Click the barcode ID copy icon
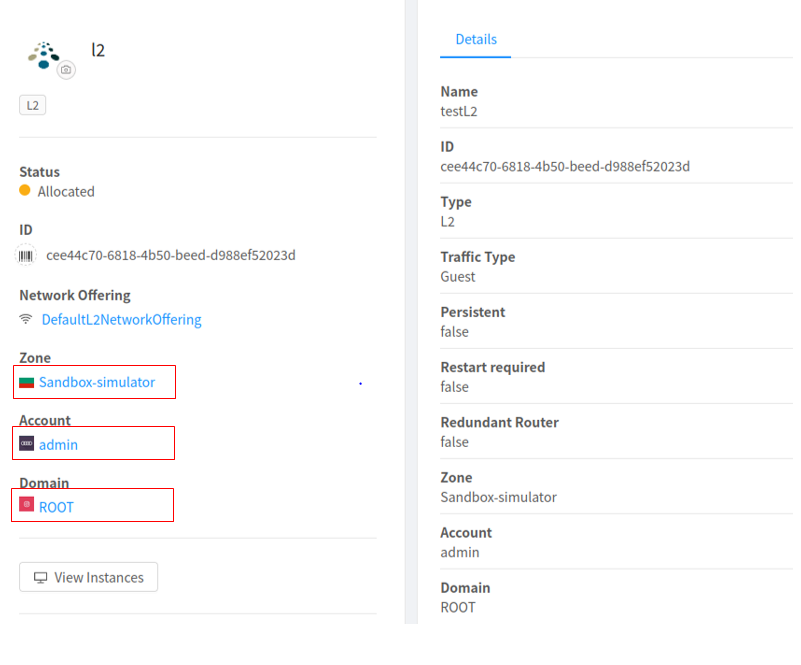The width and height of the screenshot is (801, 665). (26, 255)
